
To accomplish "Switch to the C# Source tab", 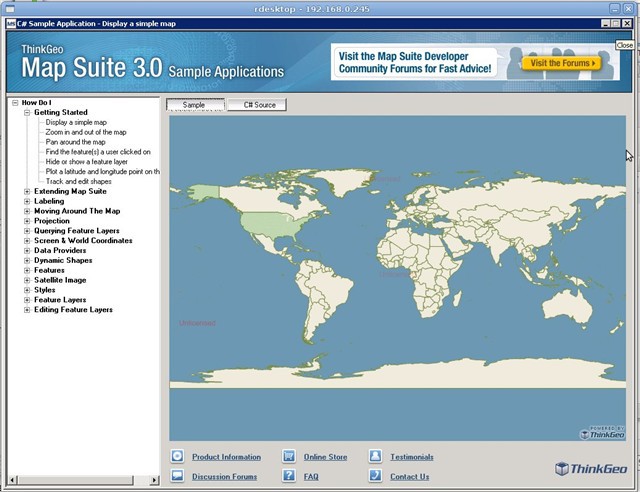I will 257,105.
